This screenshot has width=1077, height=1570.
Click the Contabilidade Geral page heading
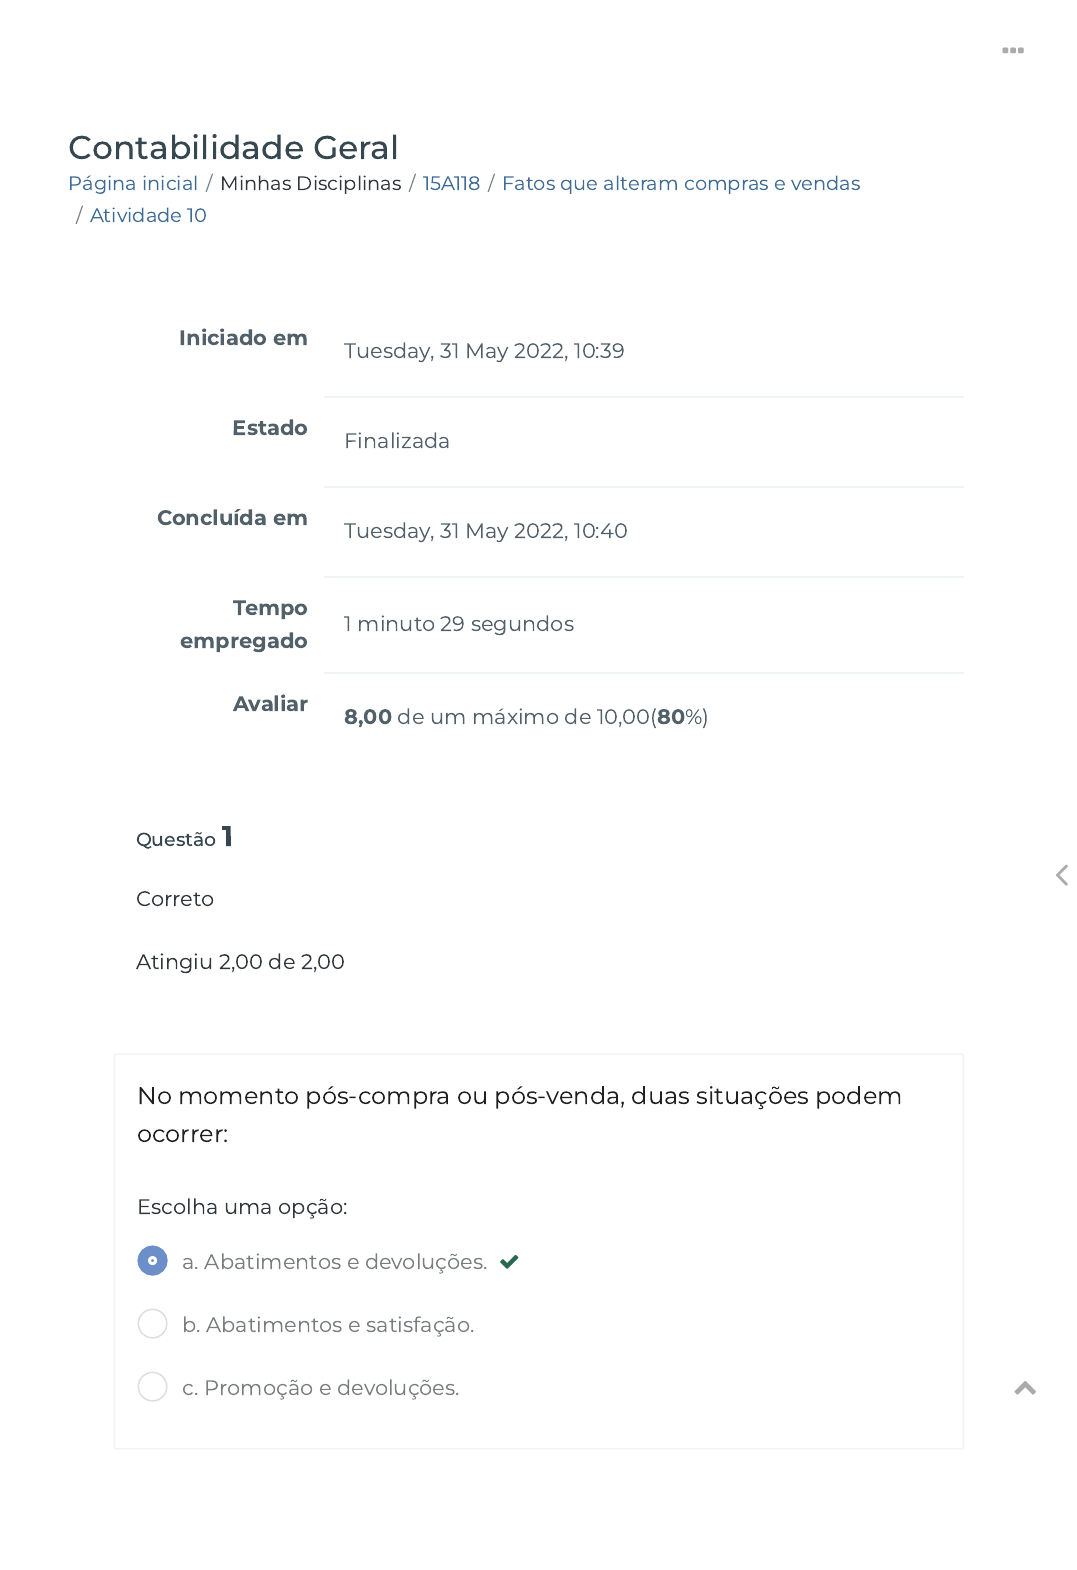click(x=233, y=147)
